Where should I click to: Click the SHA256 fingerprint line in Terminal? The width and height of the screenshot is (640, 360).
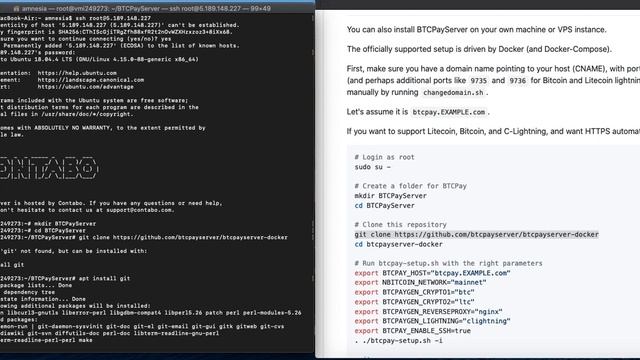tap(116, 32)
